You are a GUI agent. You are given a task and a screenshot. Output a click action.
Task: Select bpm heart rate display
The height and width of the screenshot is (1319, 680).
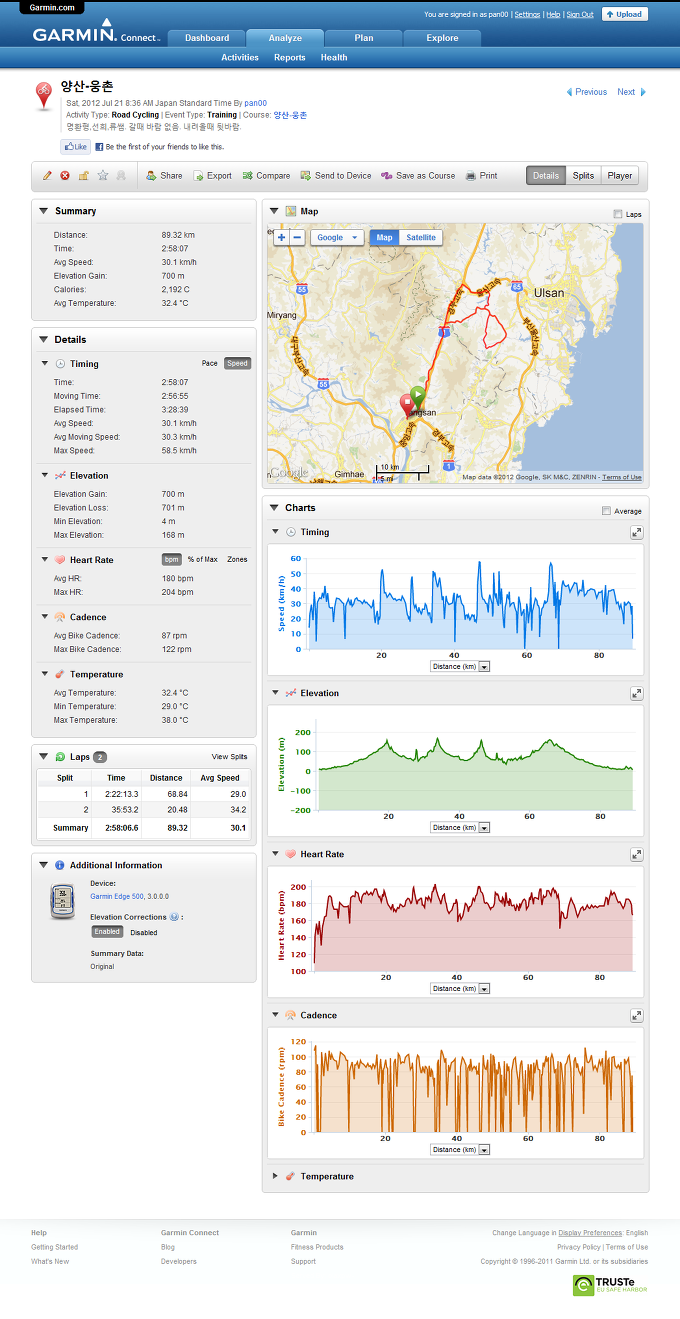[x=171, y=559]
